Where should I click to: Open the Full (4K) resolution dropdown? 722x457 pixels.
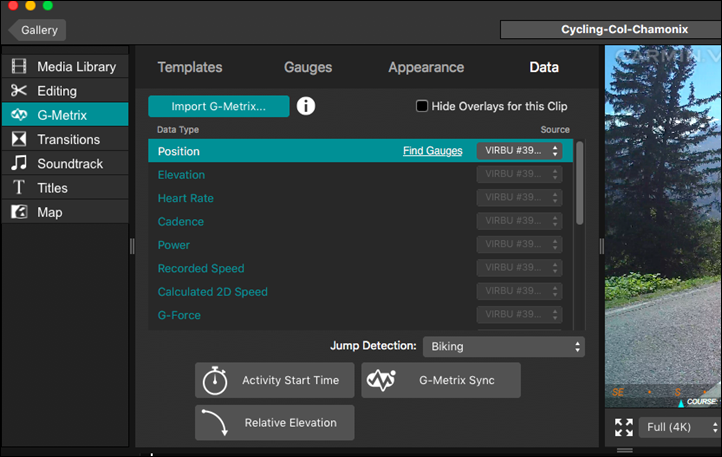(680, 427)
